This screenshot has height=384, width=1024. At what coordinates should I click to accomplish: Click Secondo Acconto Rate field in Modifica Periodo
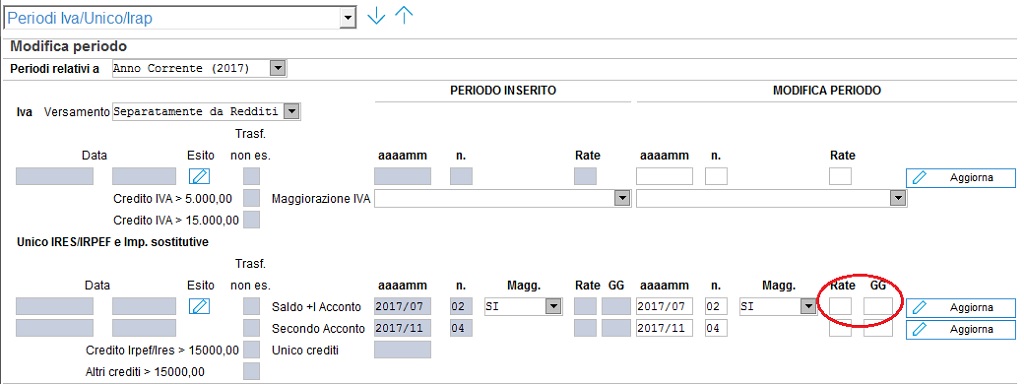(x=840, y=328)
